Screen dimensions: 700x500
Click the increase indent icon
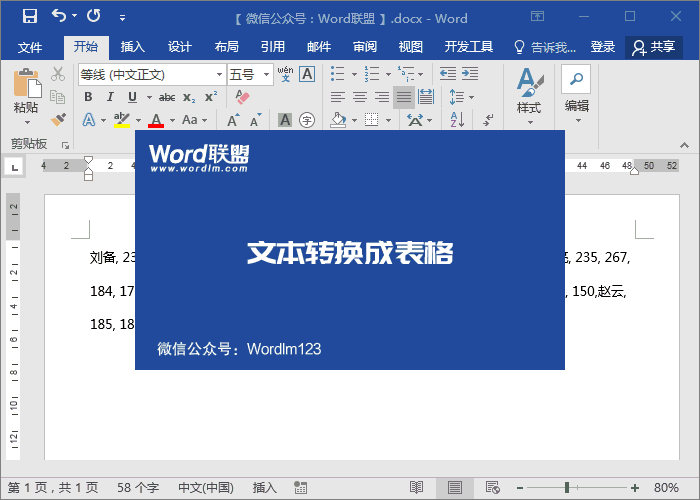[470, 74]
